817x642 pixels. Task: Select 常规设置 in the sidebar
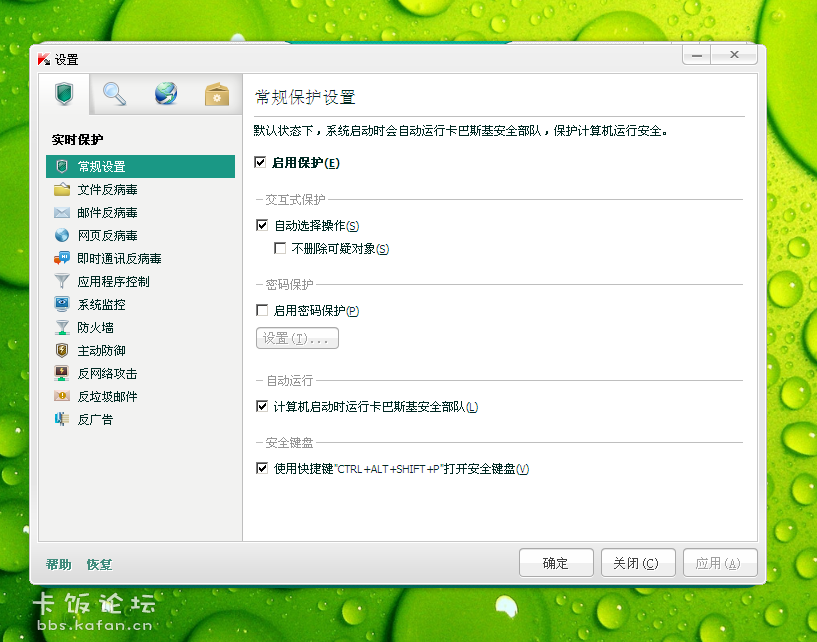tap(140, 166)
